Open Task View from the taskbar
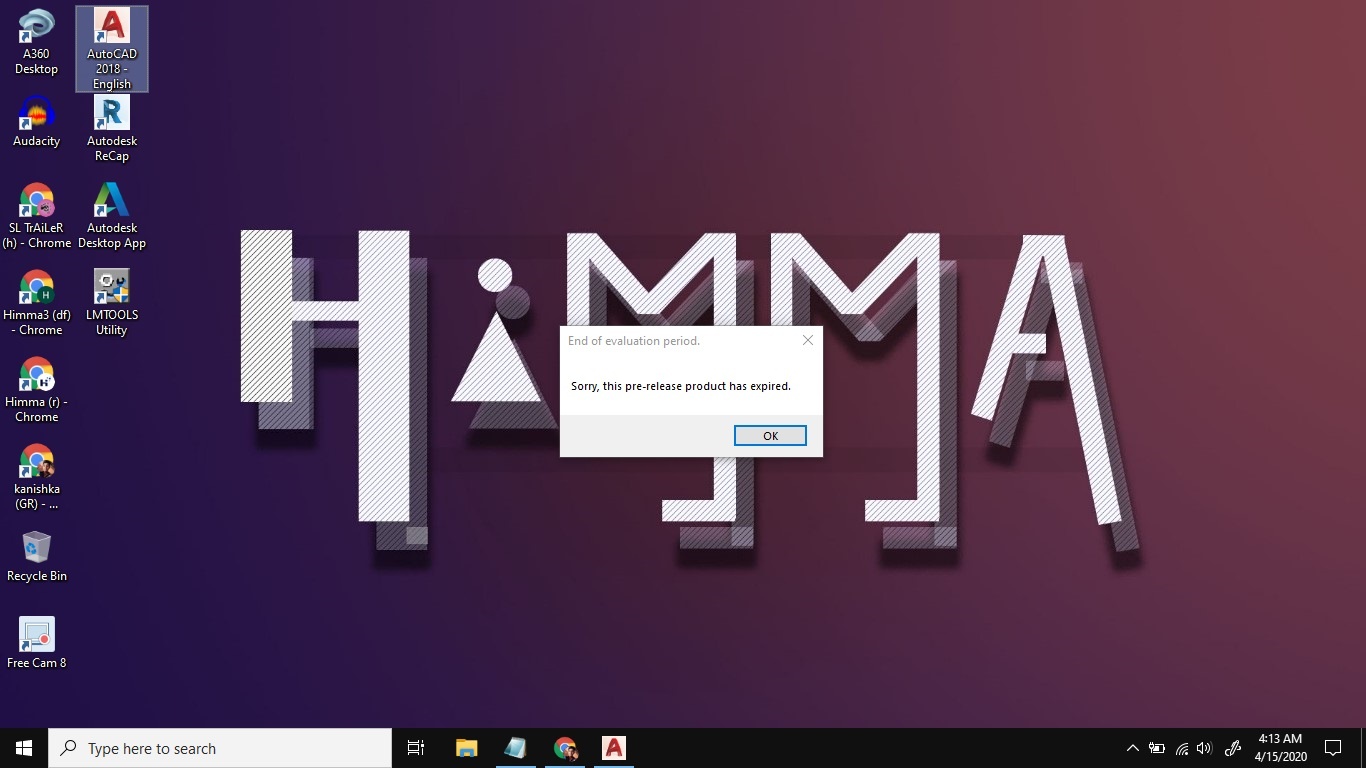The image size is (1366, 768). [416, 748]
